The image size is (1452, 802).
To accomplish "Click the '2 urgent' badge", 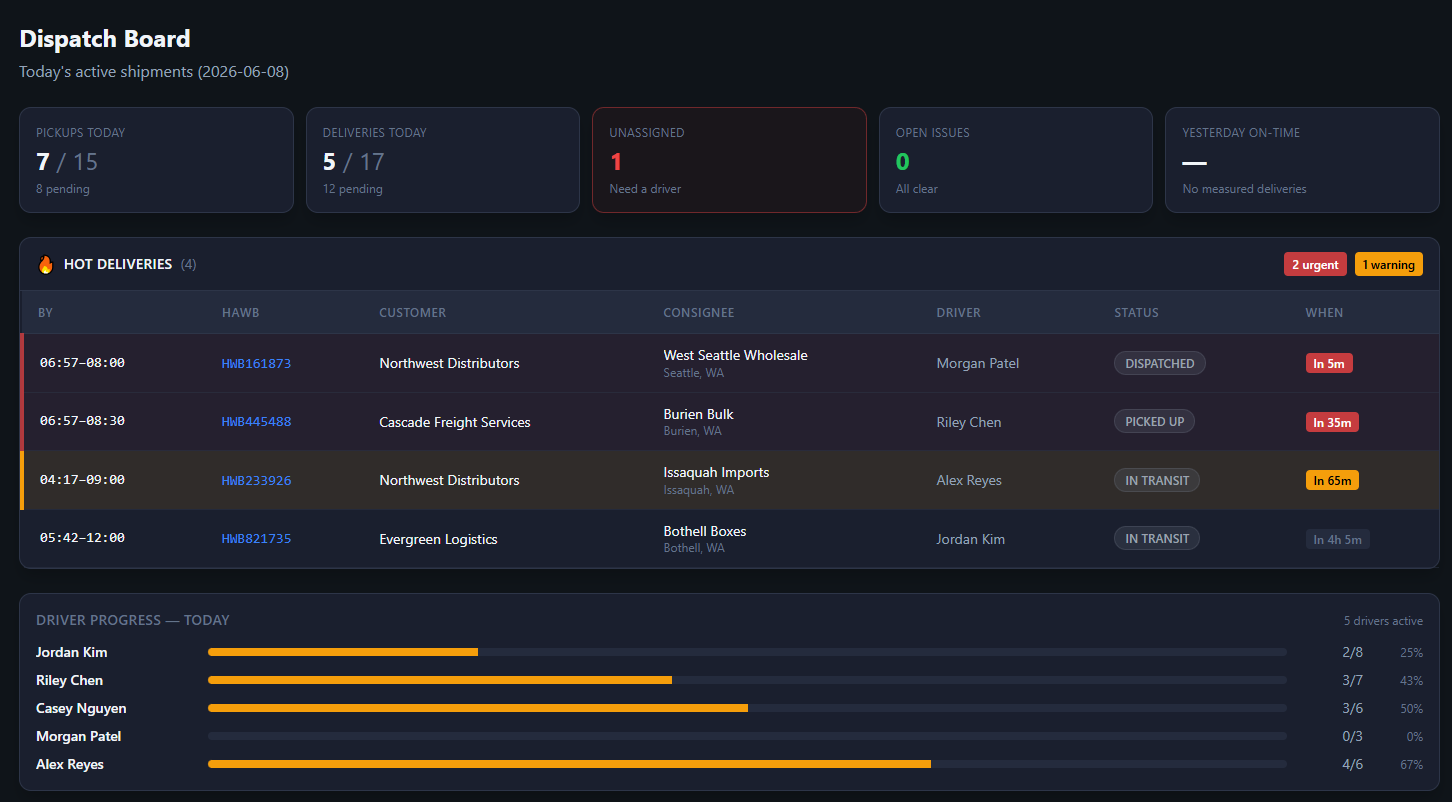I will pos(1315,265).
